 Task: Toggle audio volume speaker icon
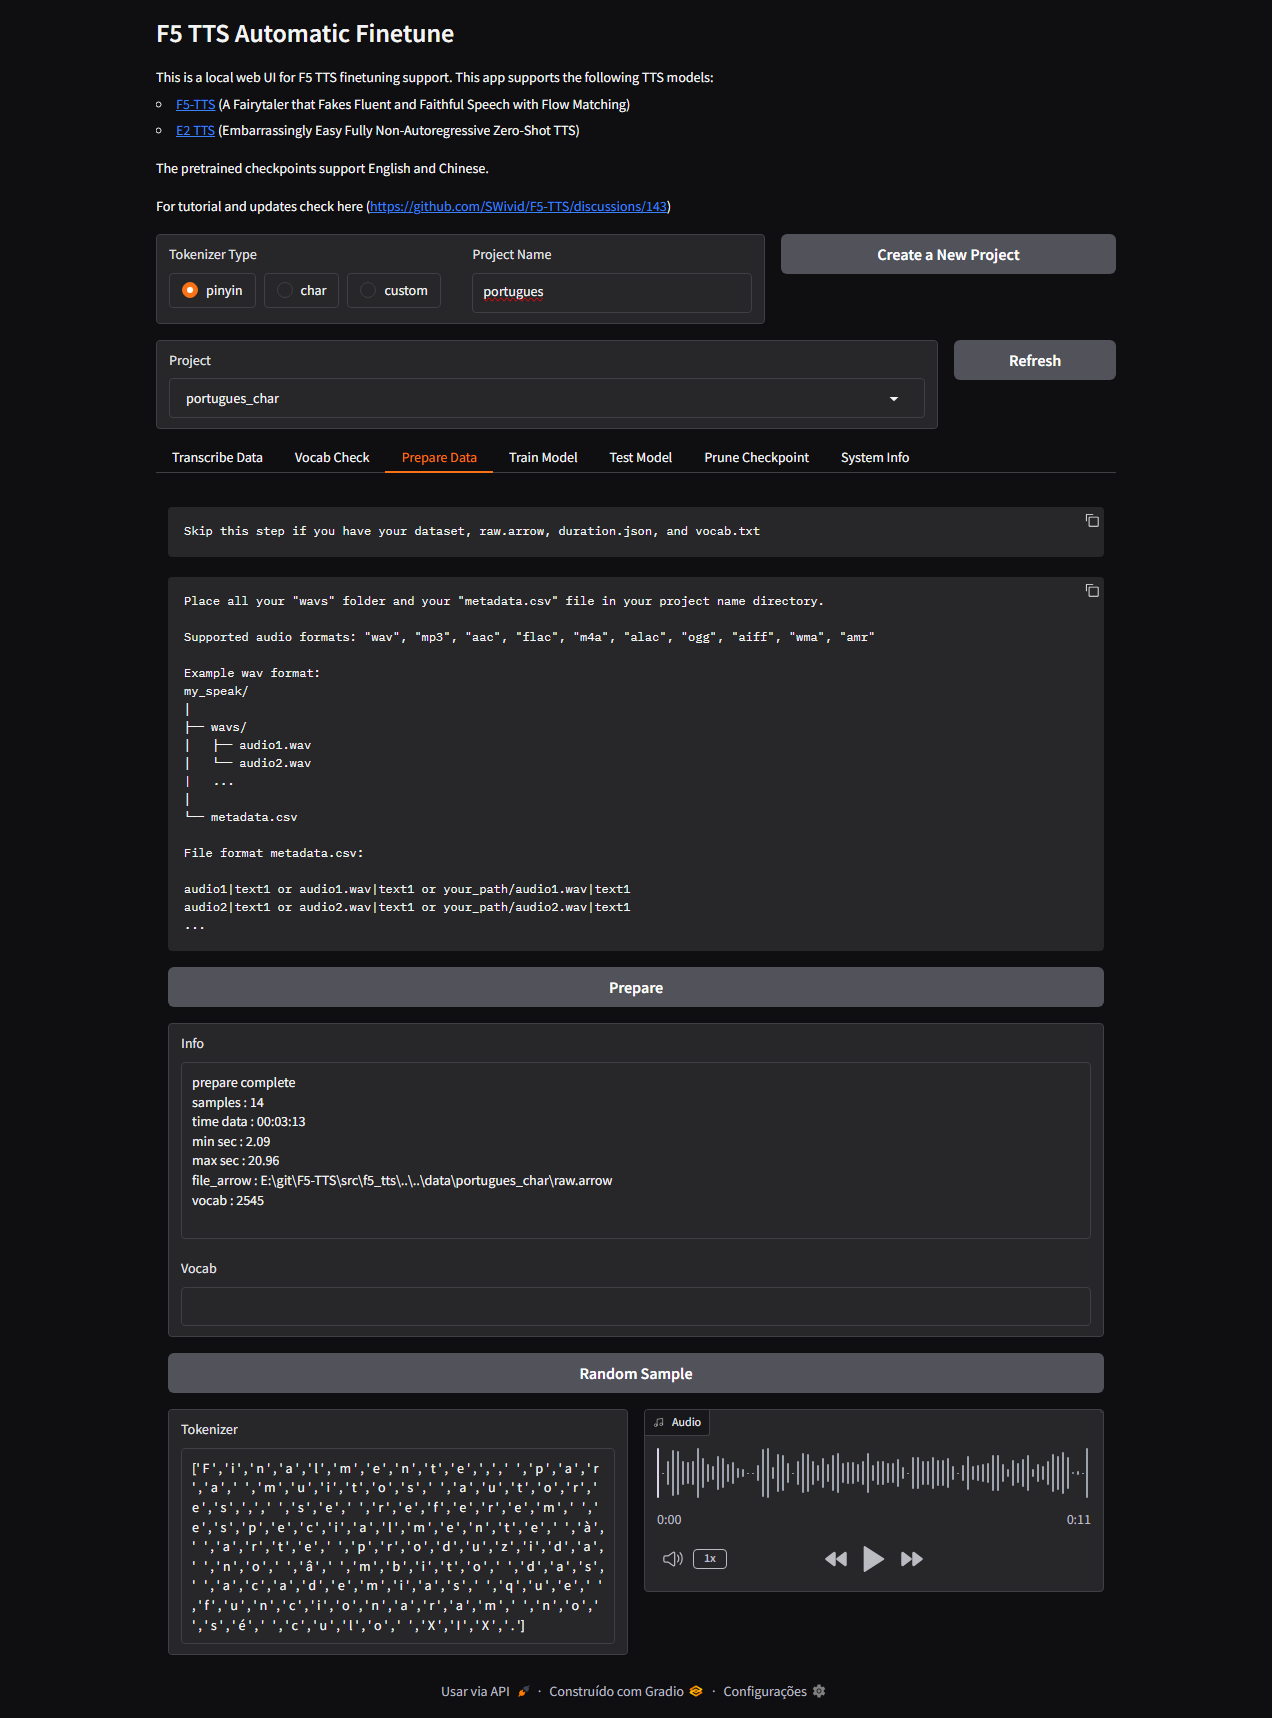(673, 1559)
